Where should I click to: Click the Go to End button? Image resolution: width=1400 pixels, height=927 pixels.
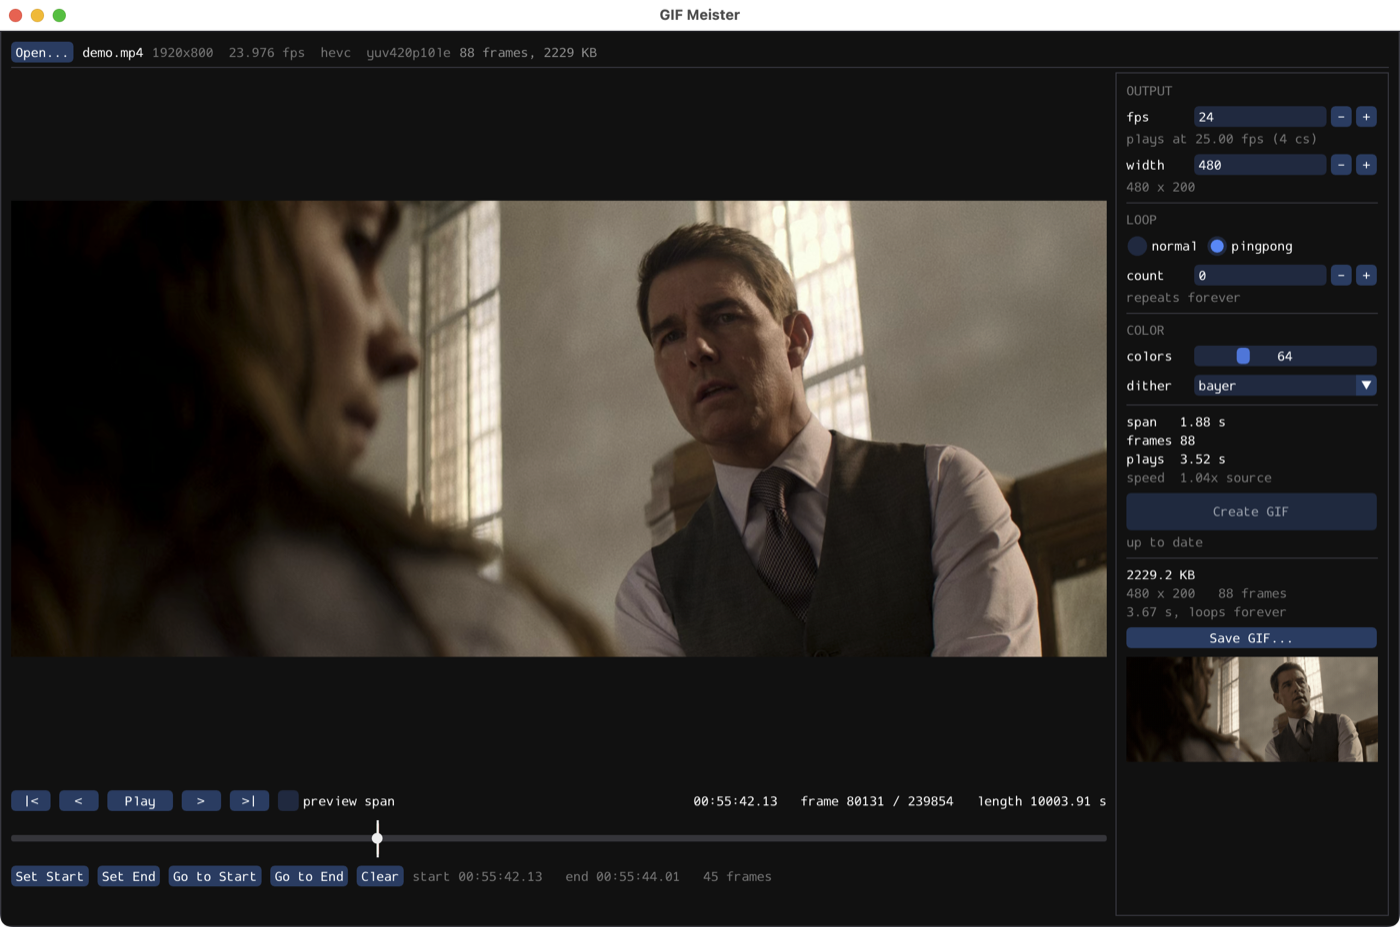pyautogui.click(x=309, y=876)
